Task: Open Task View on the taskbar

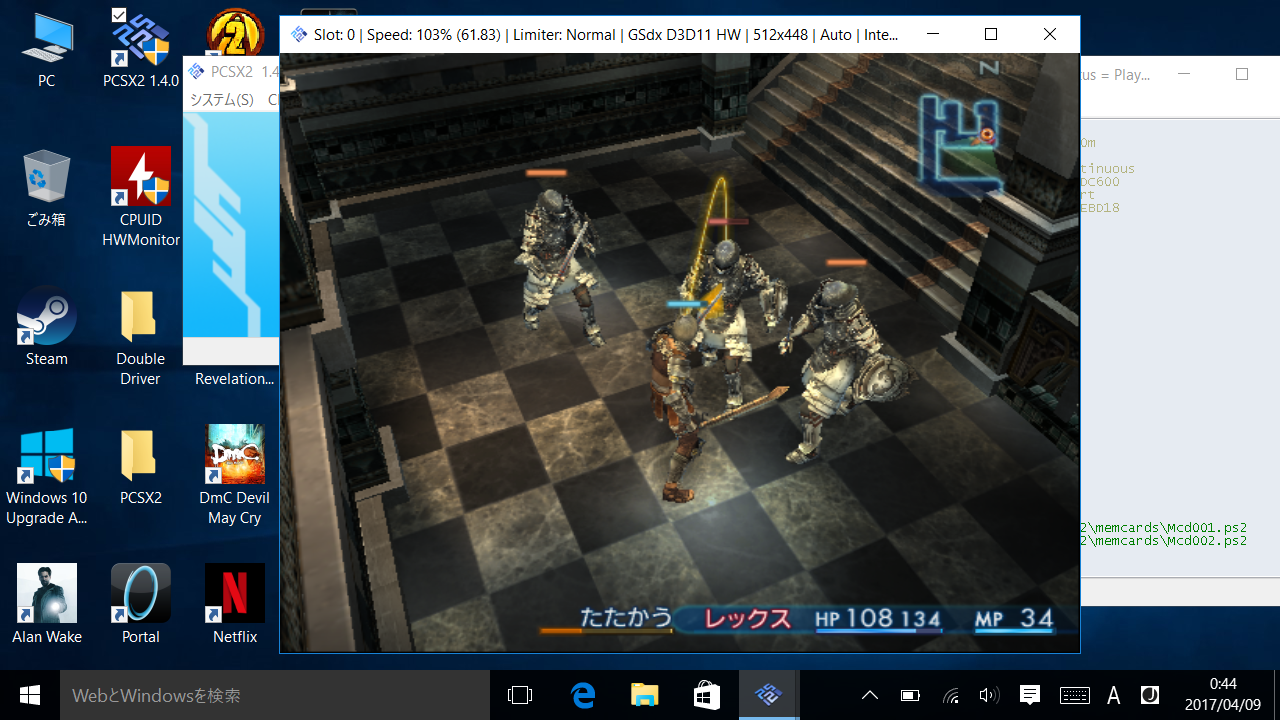Action: click(520, 695)
